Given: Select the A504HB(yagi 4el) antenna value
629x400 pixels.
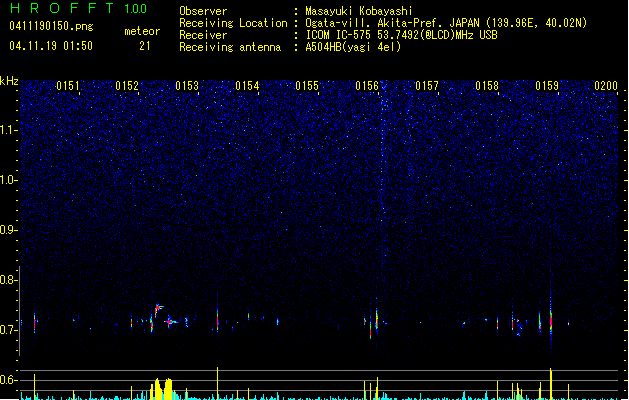Looking at the screenshot, I should [353, 47].
